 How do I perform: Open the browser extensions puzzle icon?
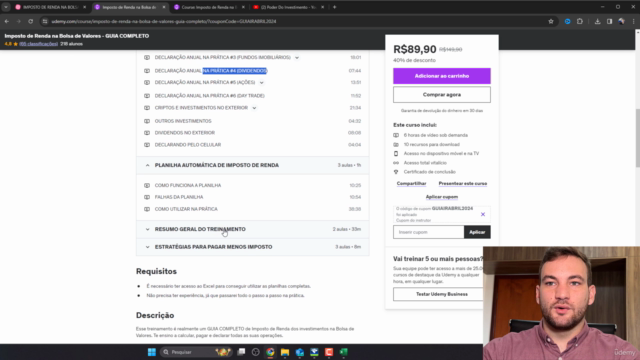point(580,21)
